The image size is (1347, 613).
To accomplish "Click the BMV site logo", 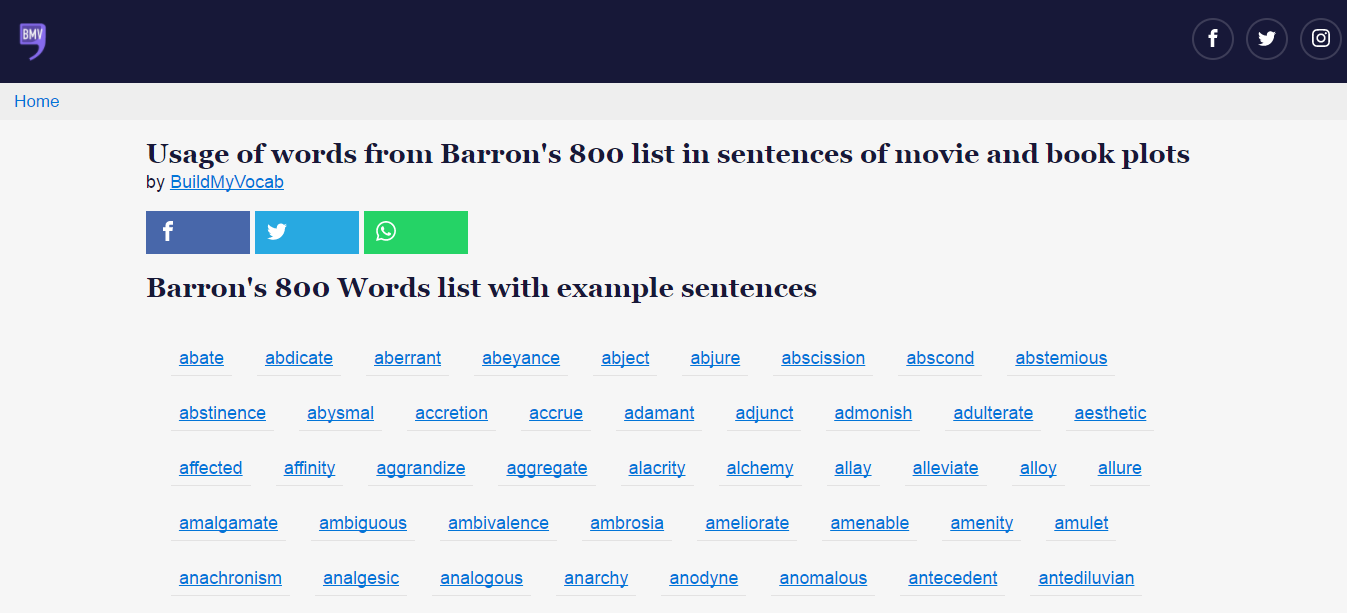I will pyautogui.click(x=31, y=41).
